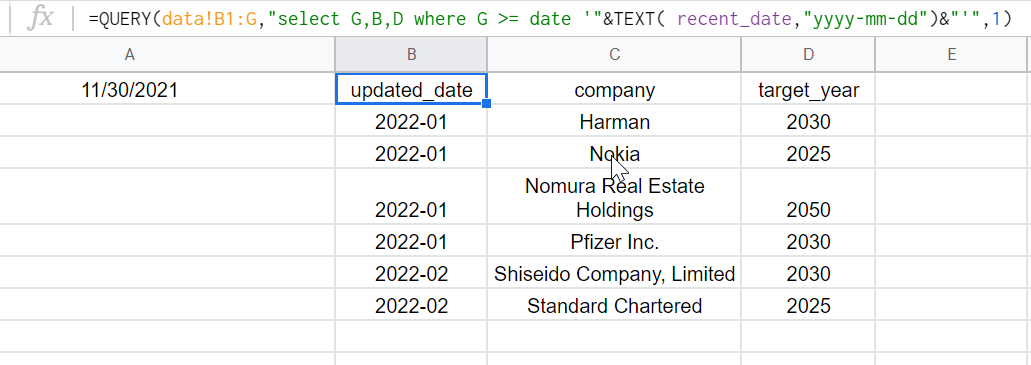Viewport: 1031px width, 365px height.
Task: Click the Standard Chartered cell
Action: 614,304
